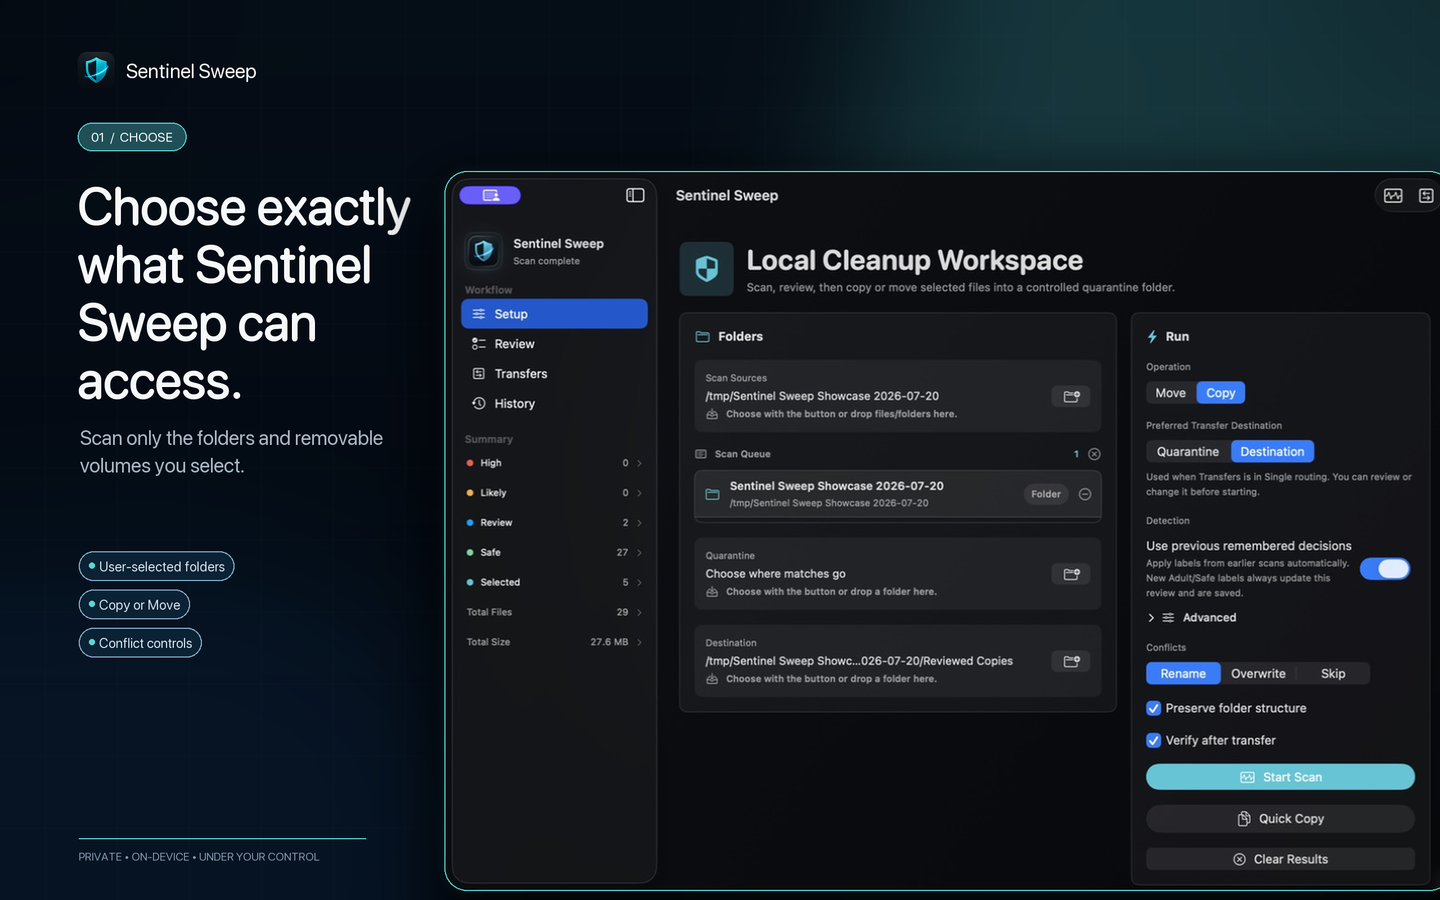
Task: Click the inspector panel icon at top right
Action: pyautogui.click(x=1426, y=196)
